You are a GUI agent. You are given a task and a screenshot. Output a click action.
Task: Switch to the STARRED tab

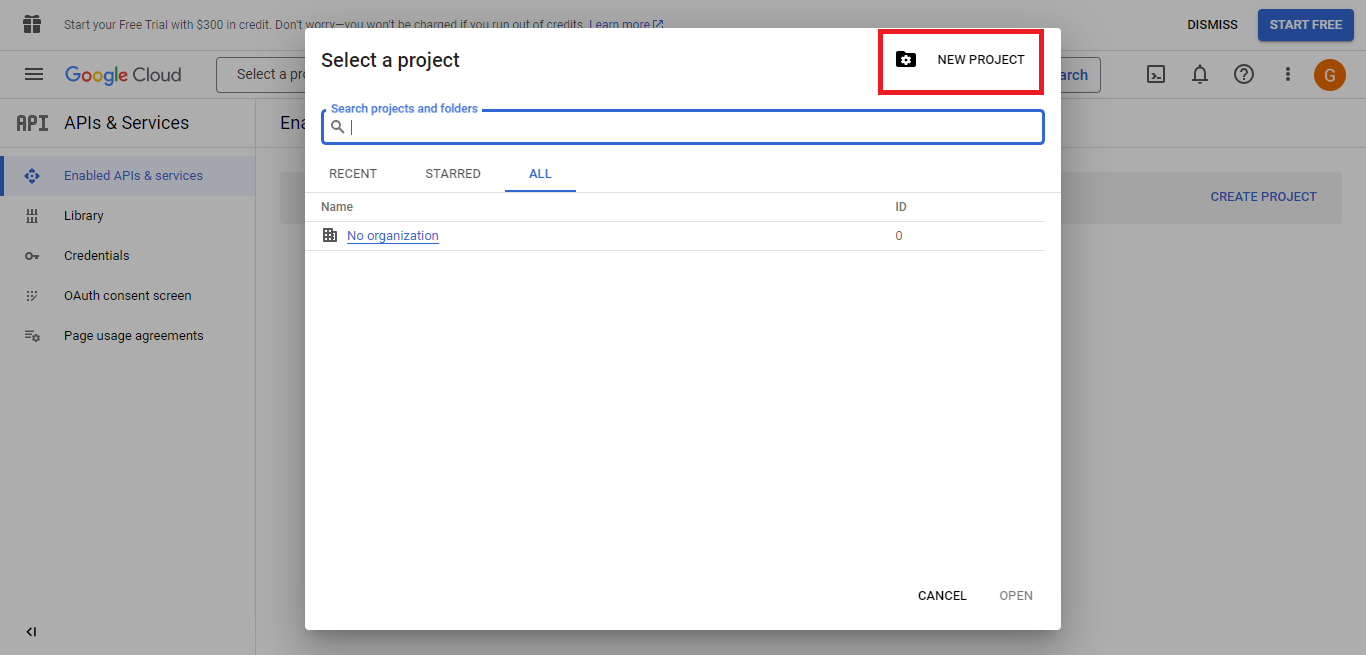(453, 174)
